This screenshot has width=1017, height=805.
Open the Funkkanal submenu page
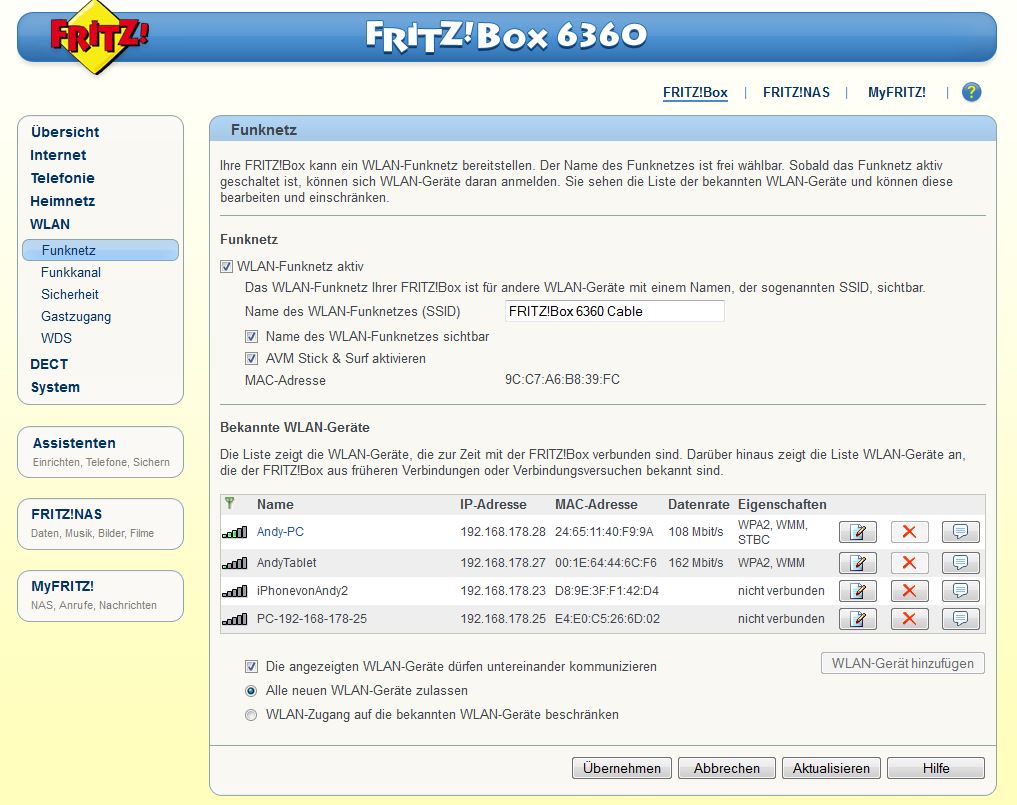(71, 272)
